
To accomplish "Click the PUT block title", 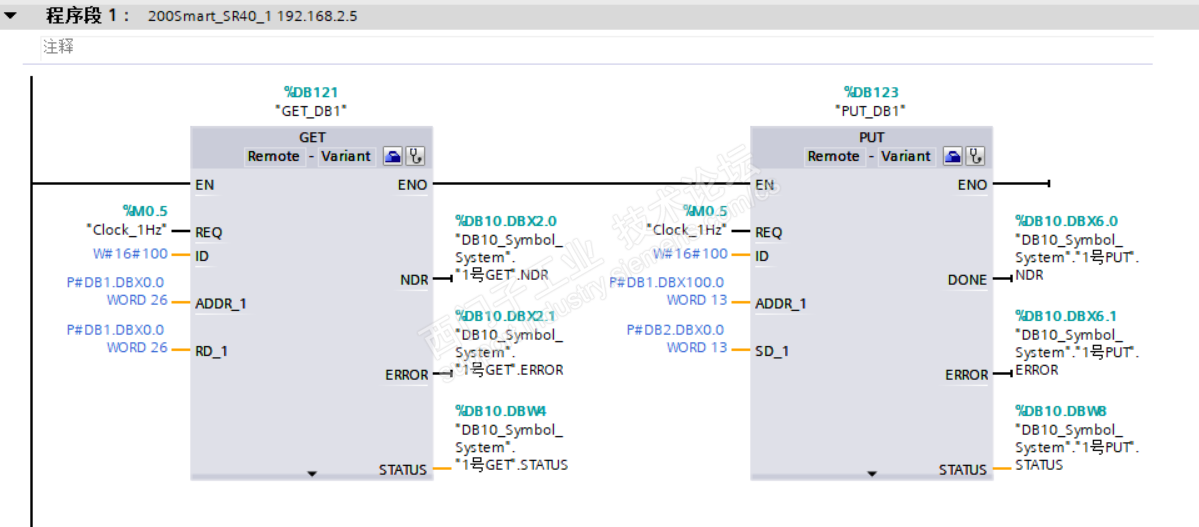I will (872, 138).
